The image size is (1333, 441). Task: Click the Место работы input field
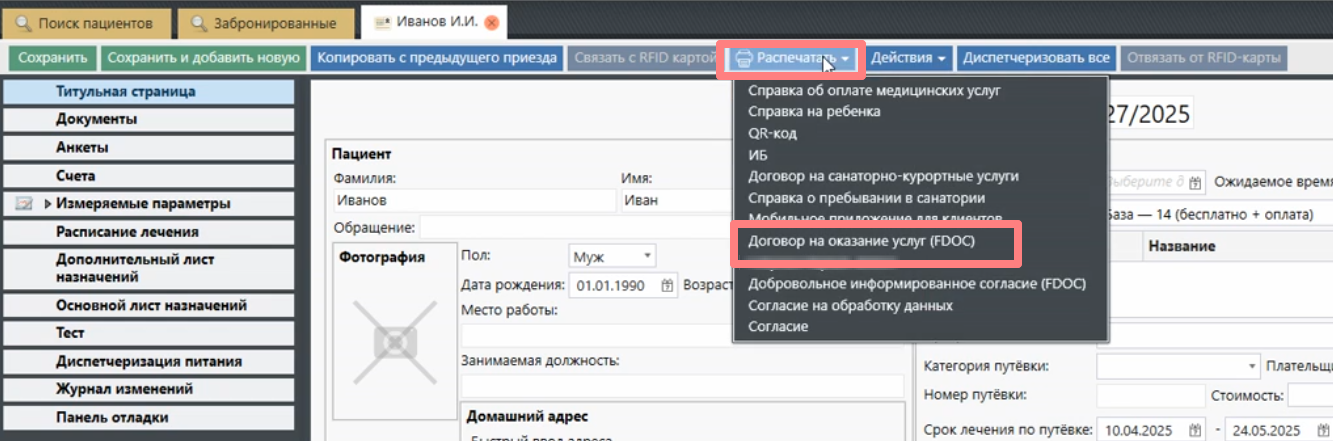point(682,335)
